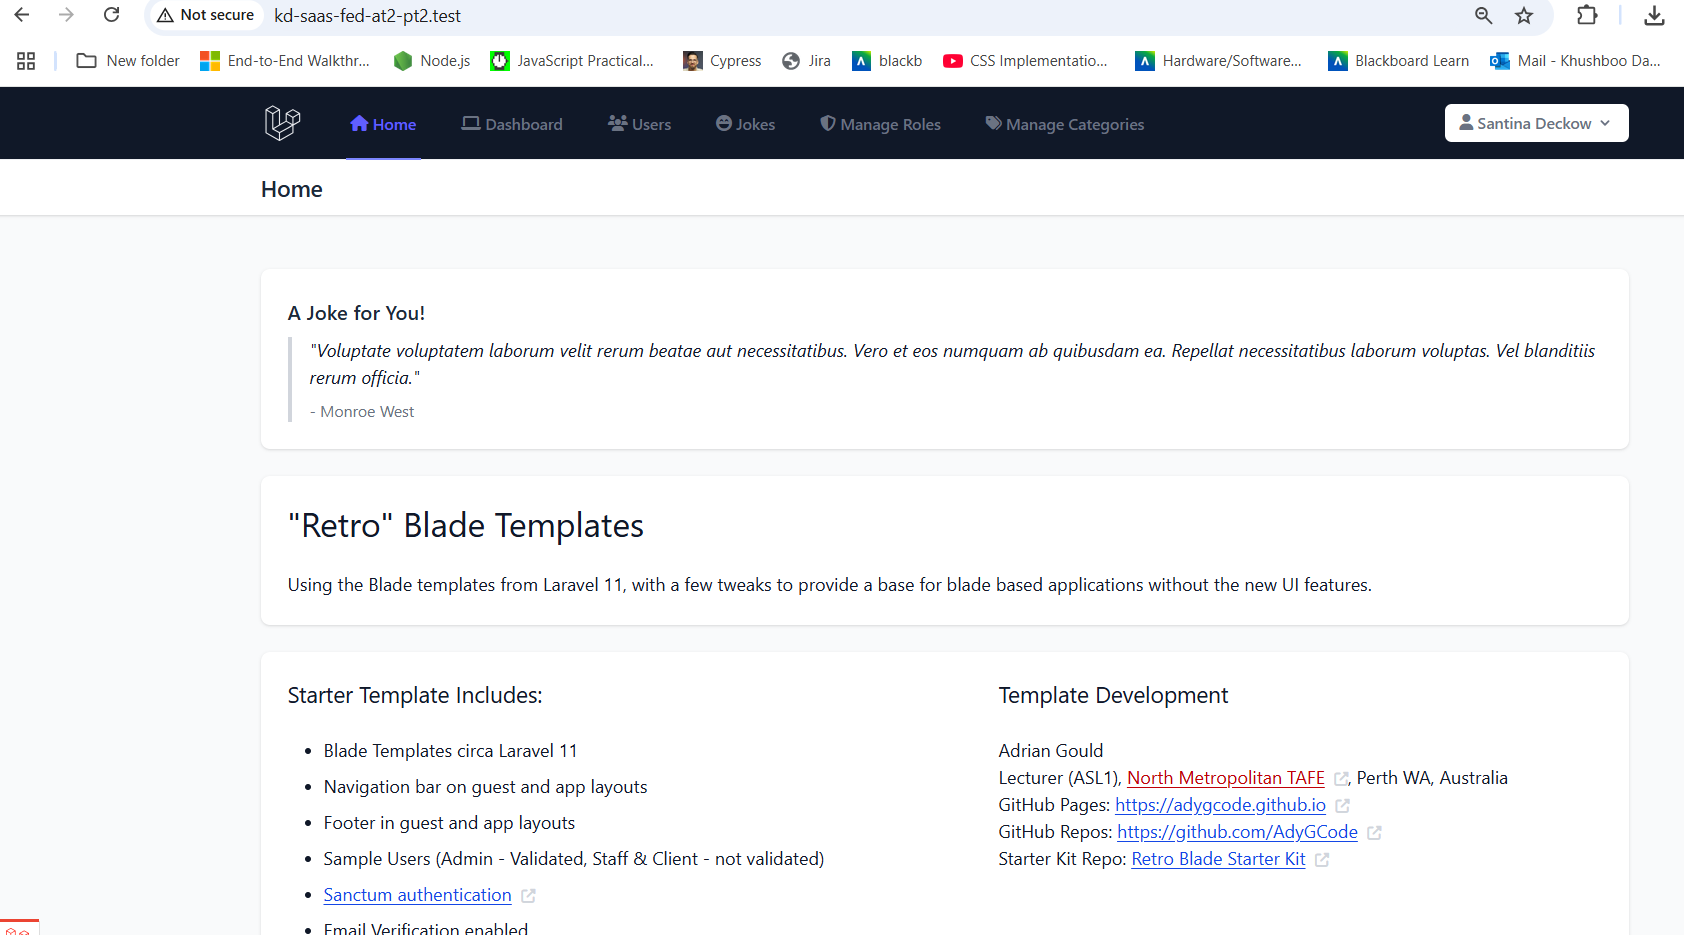Screen dimensions: 1684x935
Task: Open the Cypress bookmark
Action: 722,61
